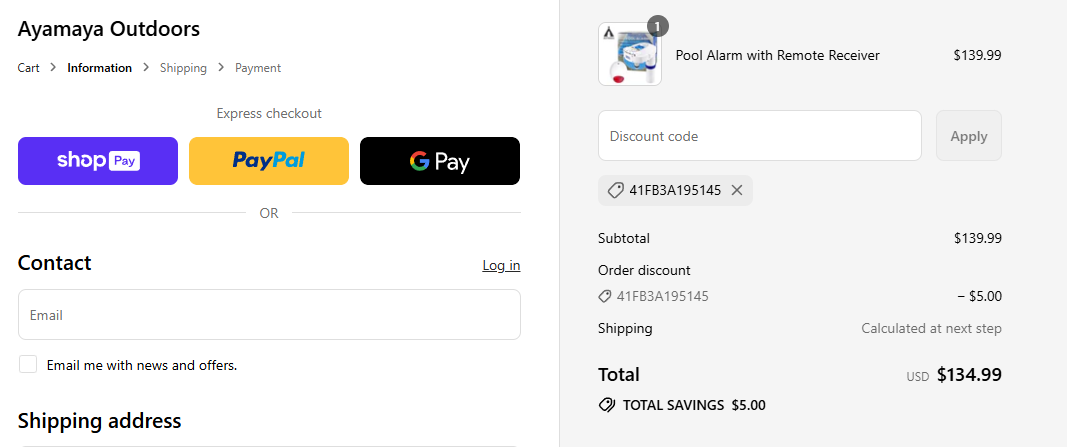This screenshot has width=1067, height=447.
Task: Click the tag icon beside Order discount code
Action: point(604,296)
